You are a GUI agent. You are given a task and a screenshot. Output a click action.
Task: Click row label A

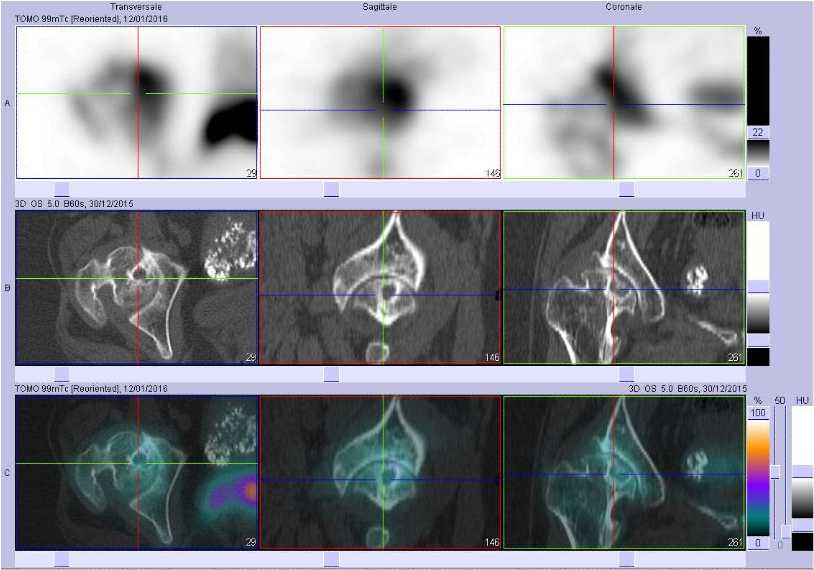pyautogui.click(x=7, y=103)
